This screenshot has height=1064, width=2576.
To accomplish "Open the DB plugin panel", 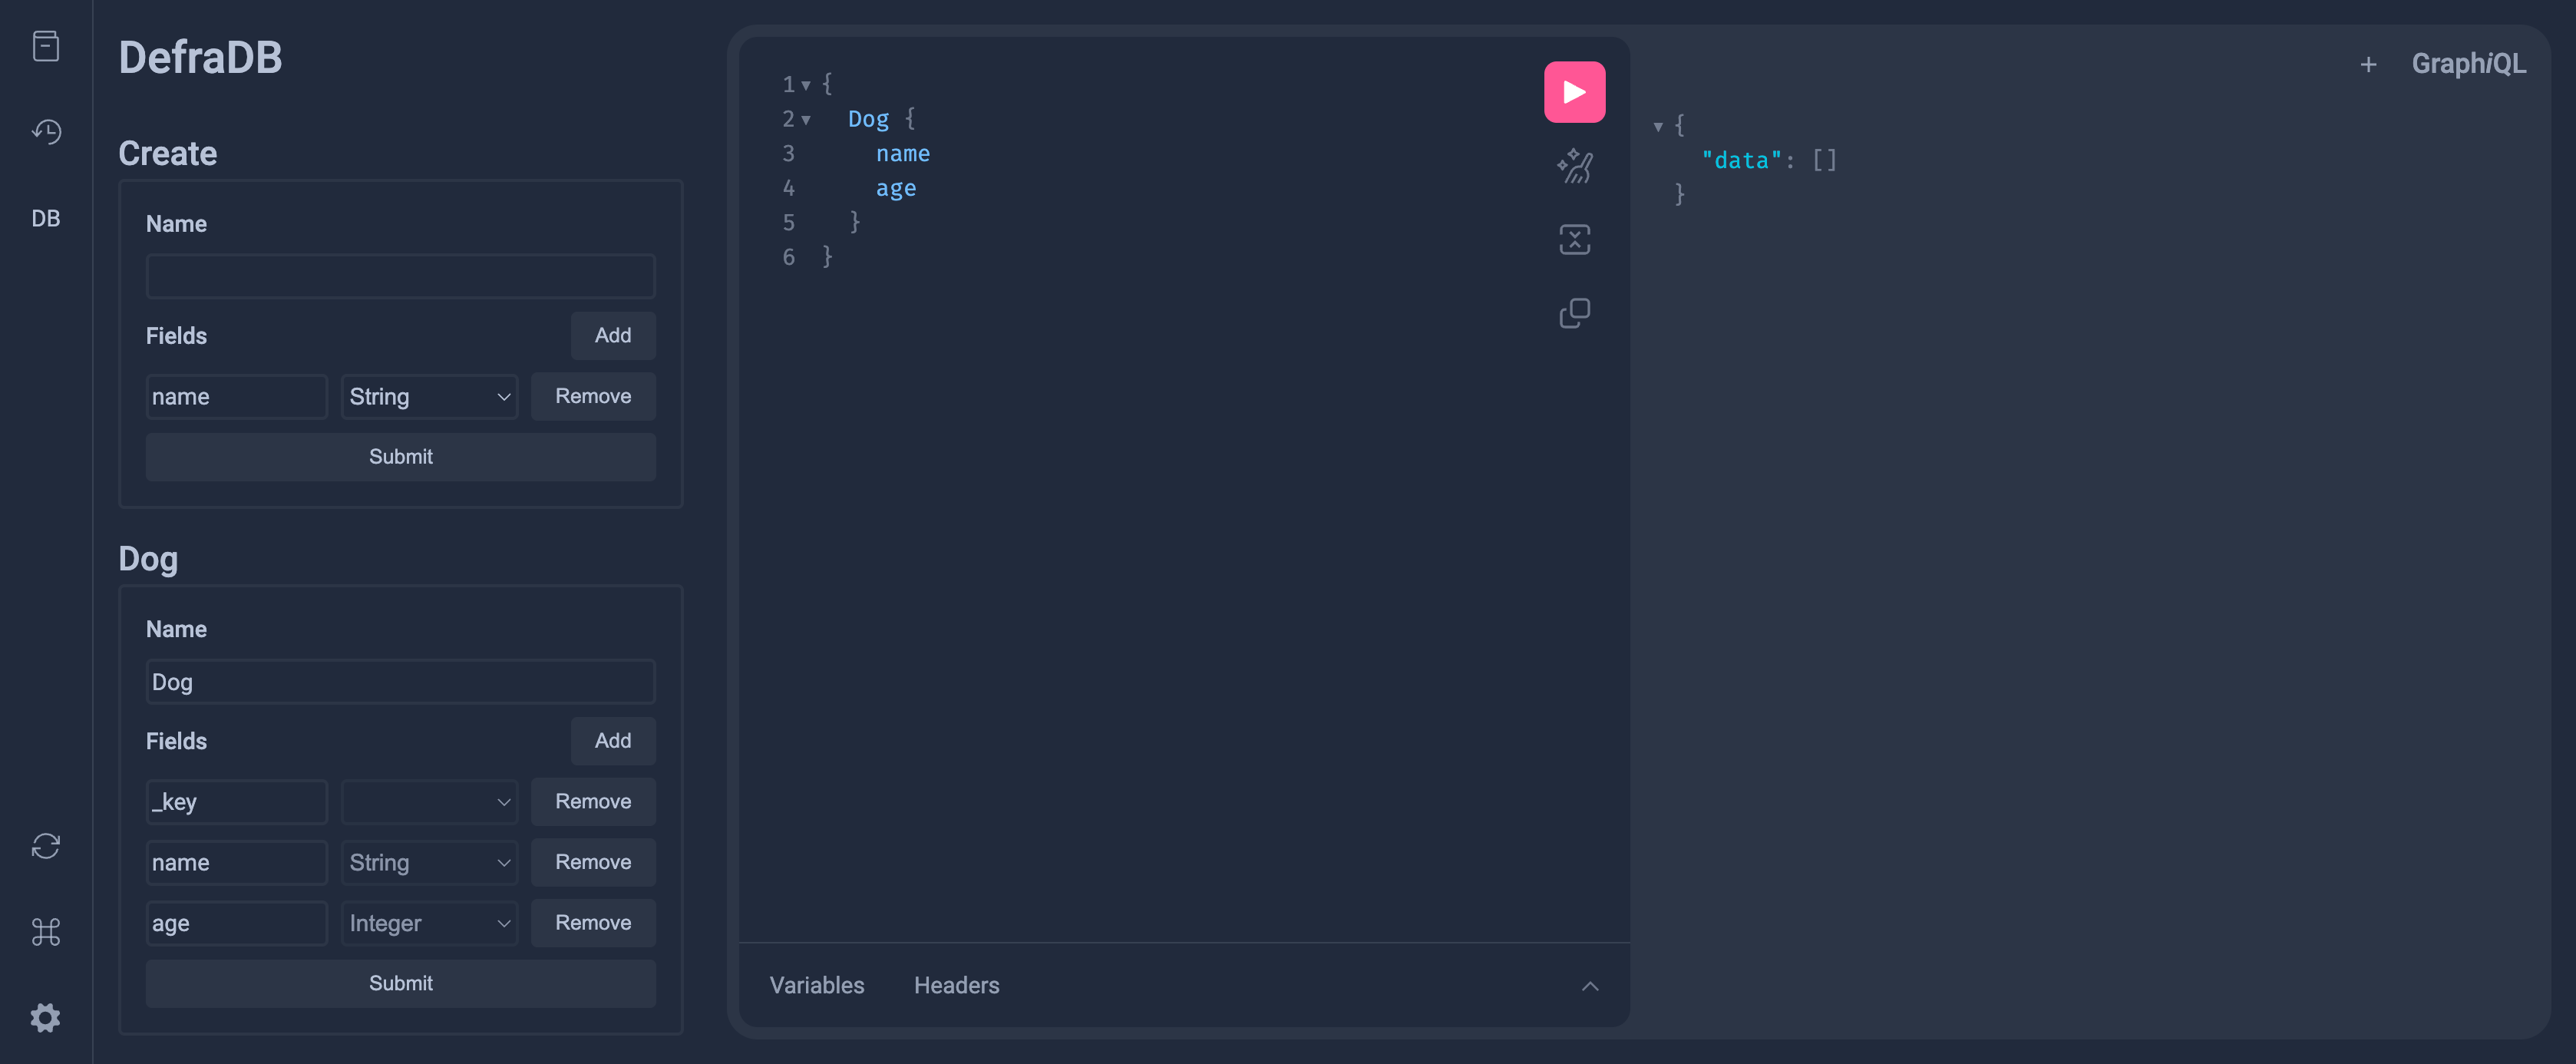I will point(46,218).
